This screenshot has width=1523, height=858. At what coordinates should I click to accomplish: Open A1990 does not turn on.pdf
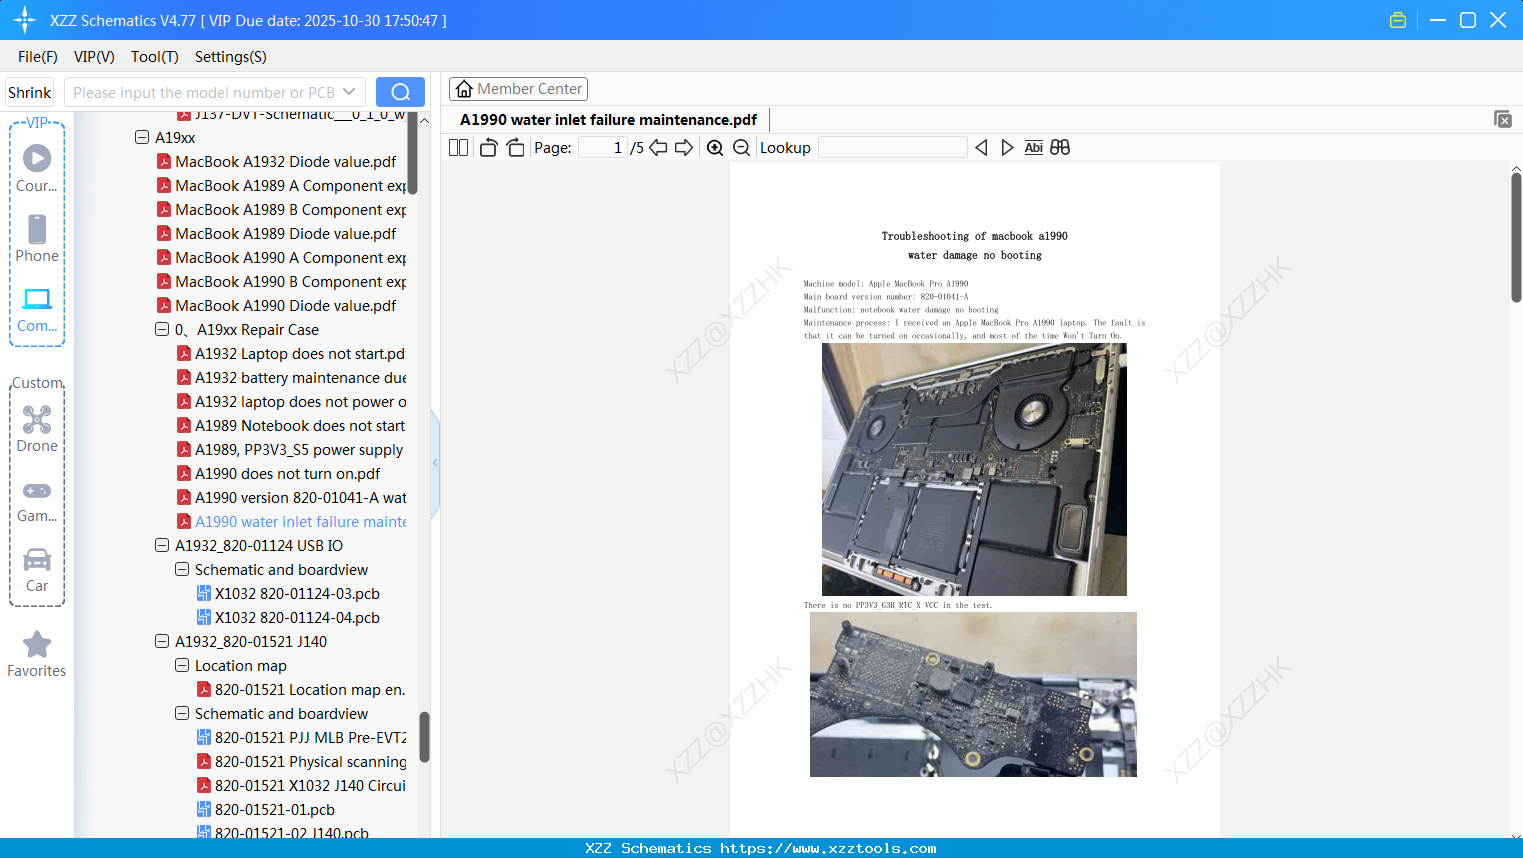point(278,473)
